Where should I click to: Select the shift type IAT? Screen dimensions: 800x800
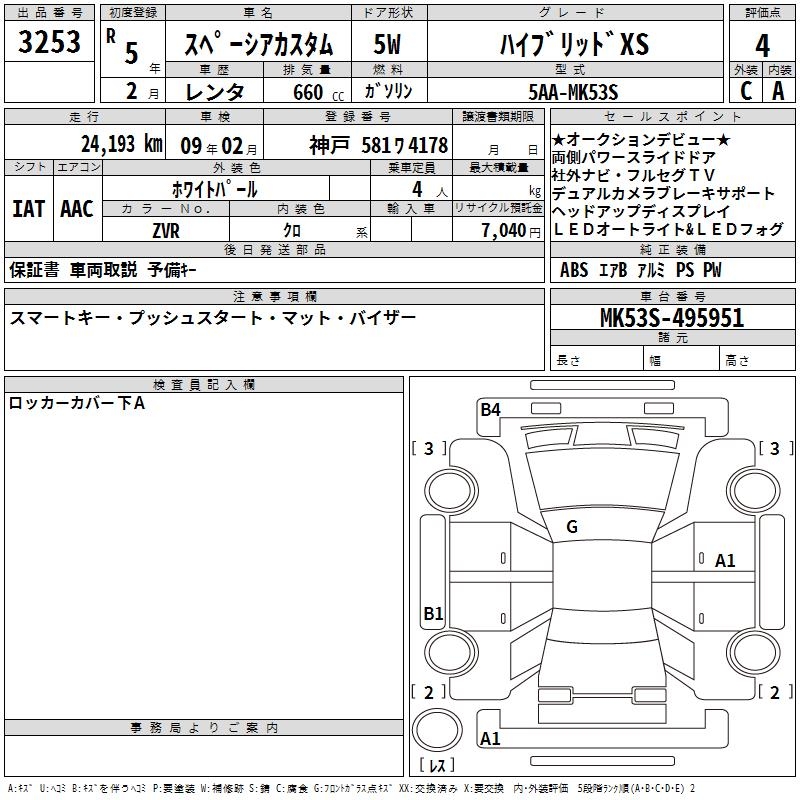29,209
